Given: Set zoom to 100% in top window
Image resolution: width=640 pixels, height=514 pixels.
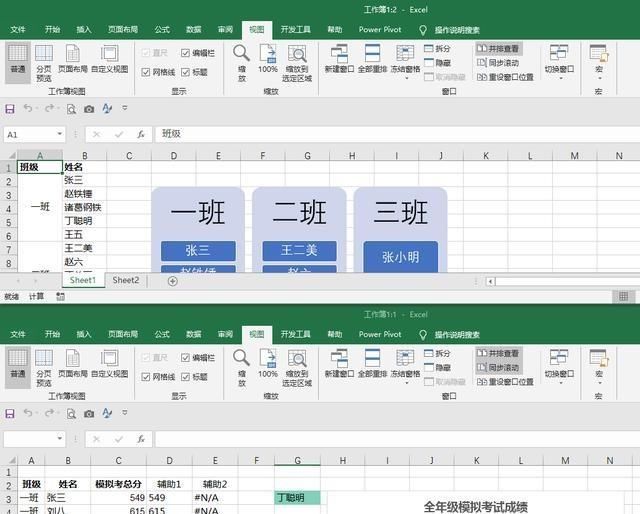Looking at the screenshot, I should pos(268,59).
